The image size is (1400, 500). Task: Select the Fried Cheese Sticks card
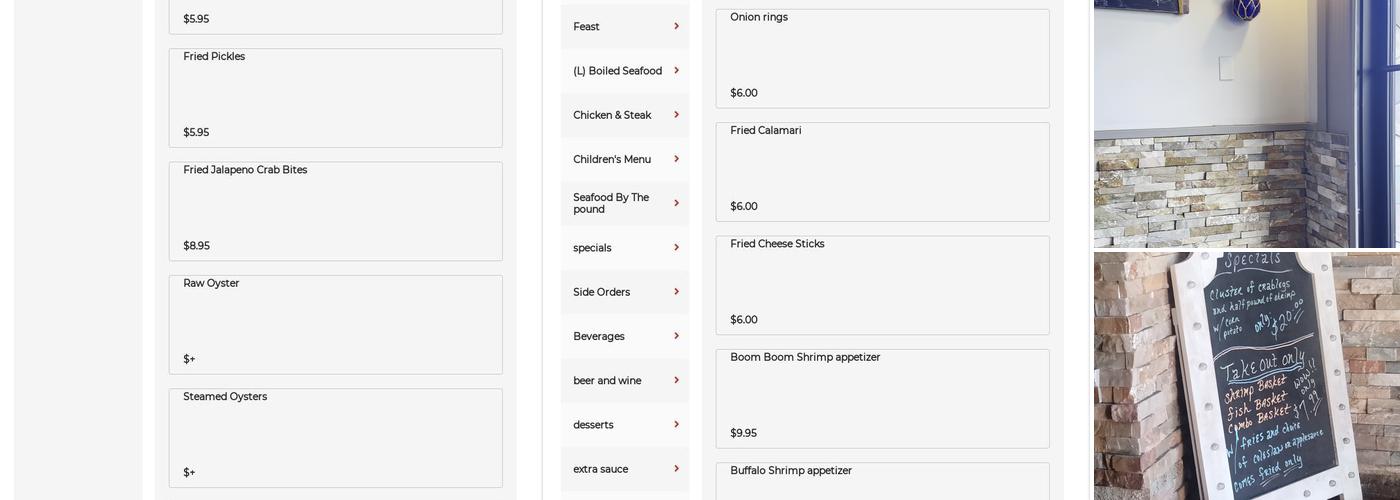882,285
